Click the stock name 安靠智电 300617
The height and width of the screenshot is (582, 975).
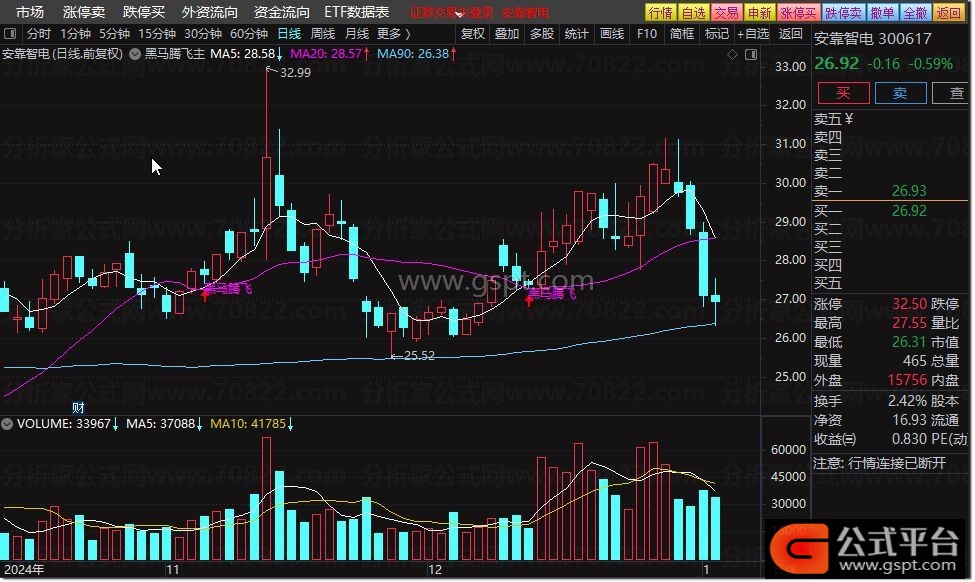pos(872,39)
